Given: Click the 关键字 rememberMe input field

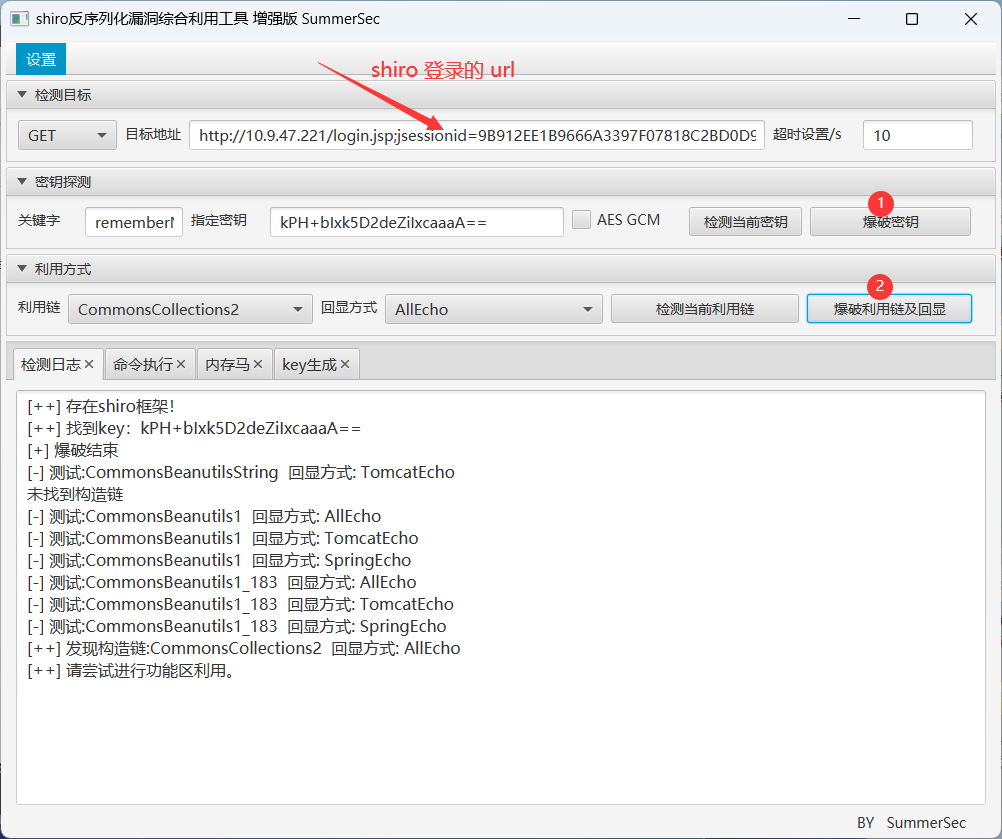Looking at the screenshot, I should coord(134,222).
